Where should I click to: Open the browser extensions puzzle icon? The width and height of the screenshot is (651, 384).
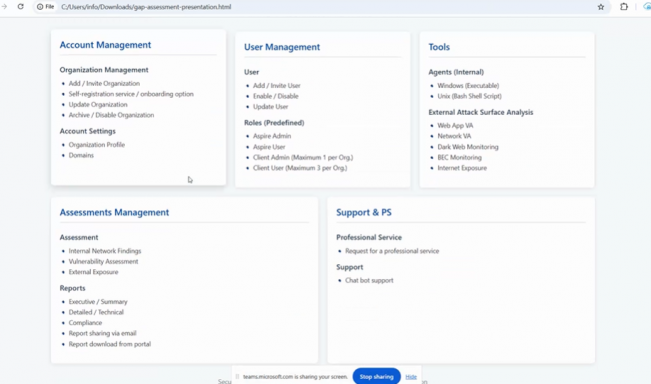[624, 7]
